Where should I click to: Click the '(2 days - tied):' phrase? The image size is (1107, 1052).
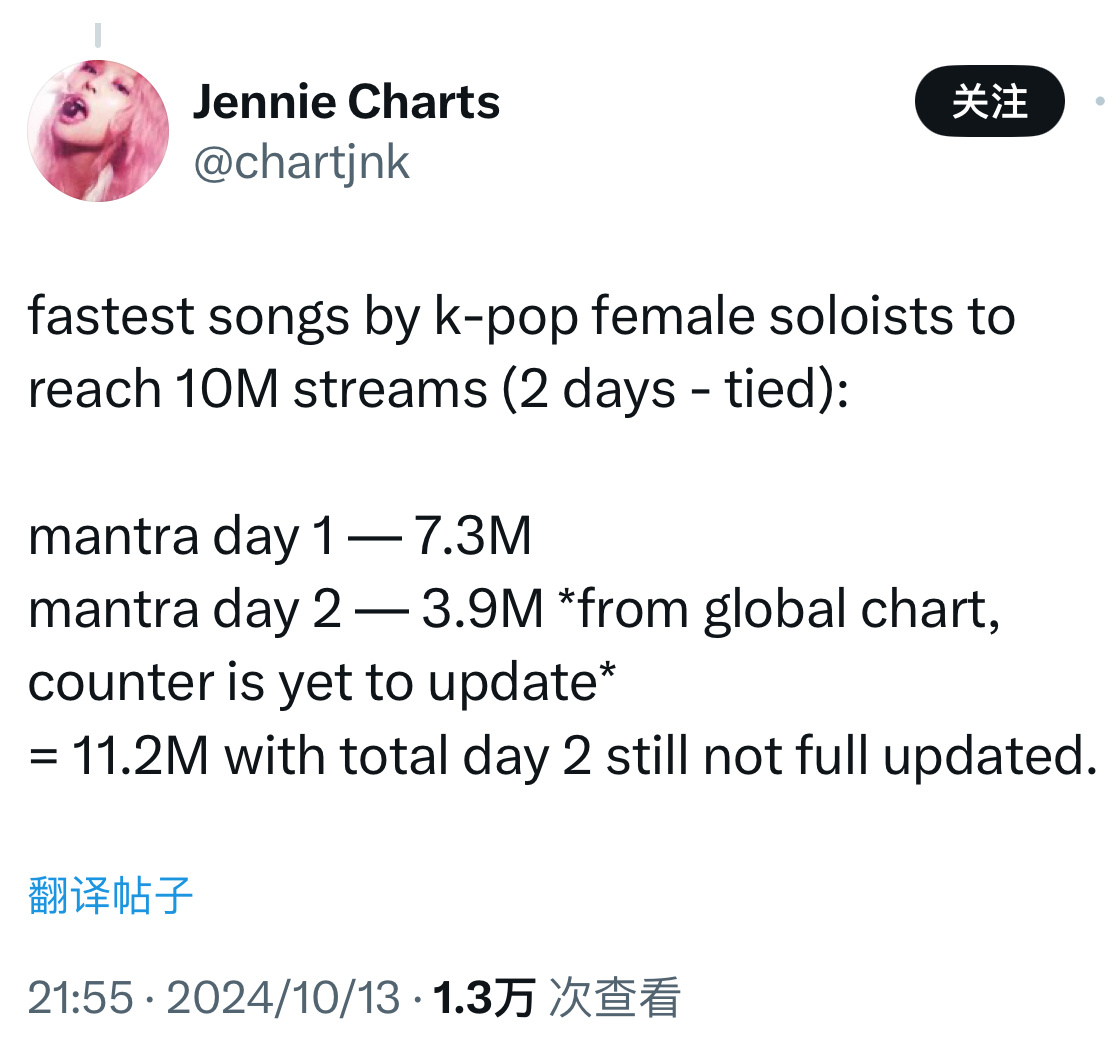tap(675, 389)
